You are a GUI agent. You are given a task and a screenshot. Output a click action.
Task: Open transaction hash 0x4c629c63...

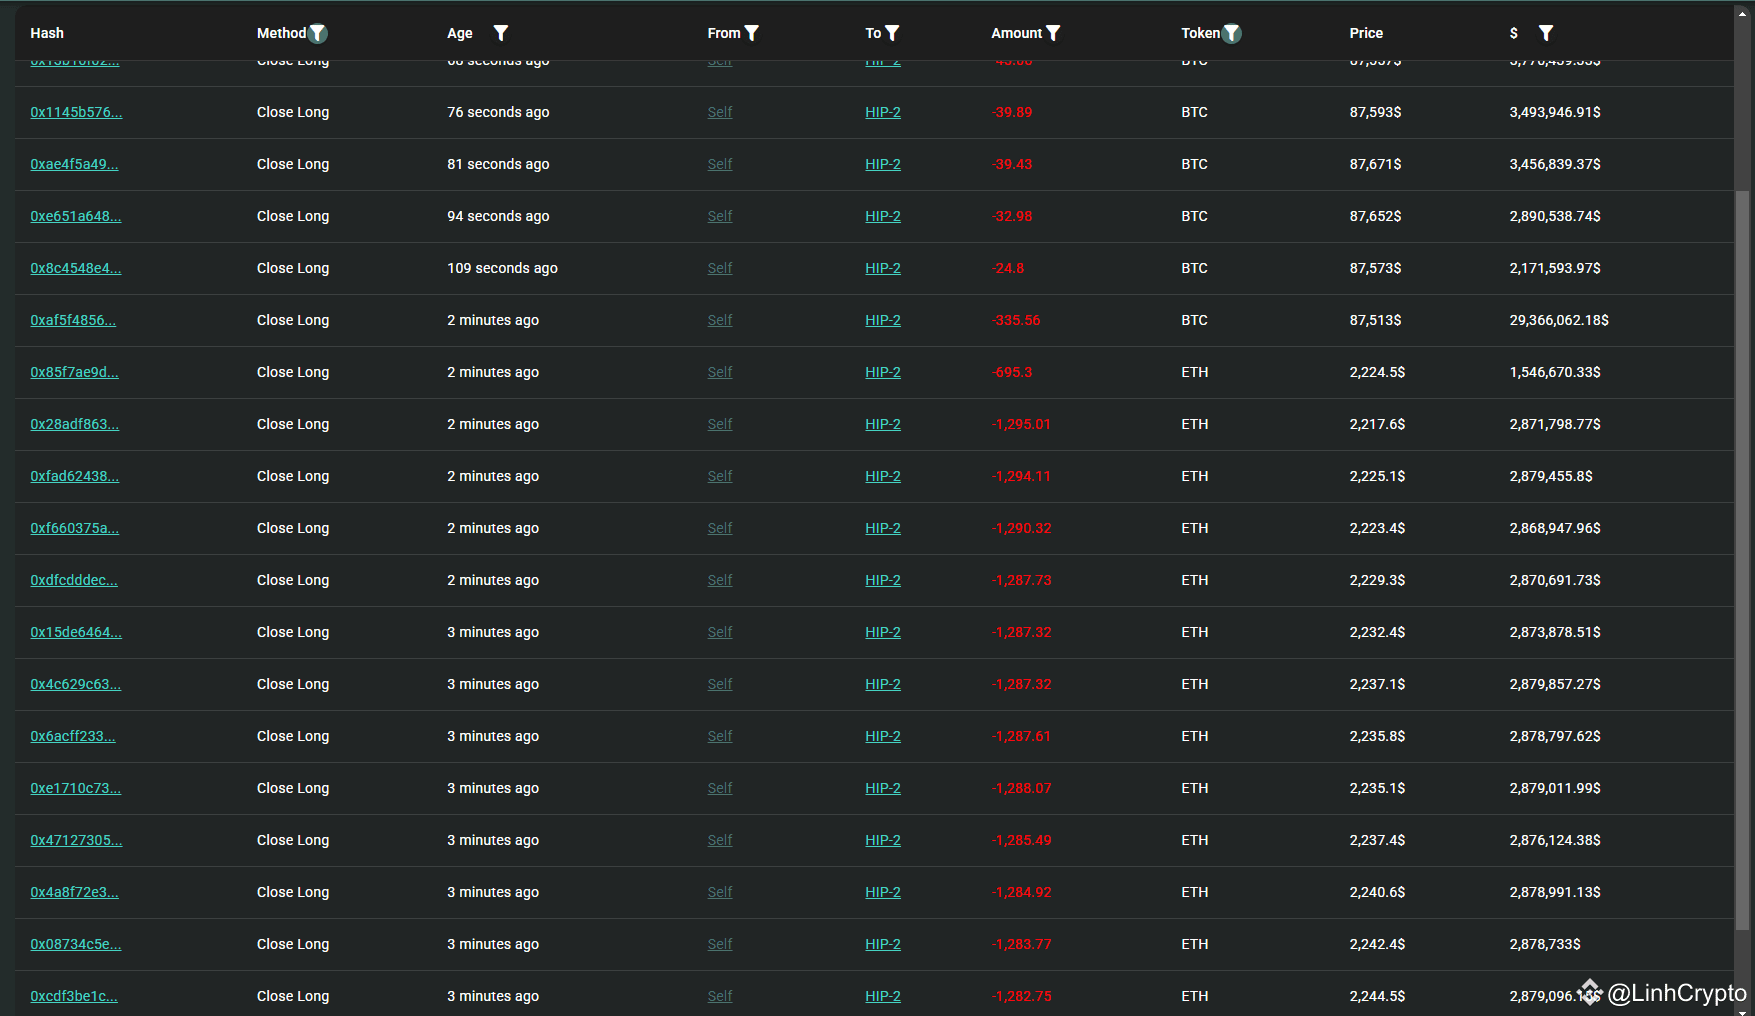point(76,684)
